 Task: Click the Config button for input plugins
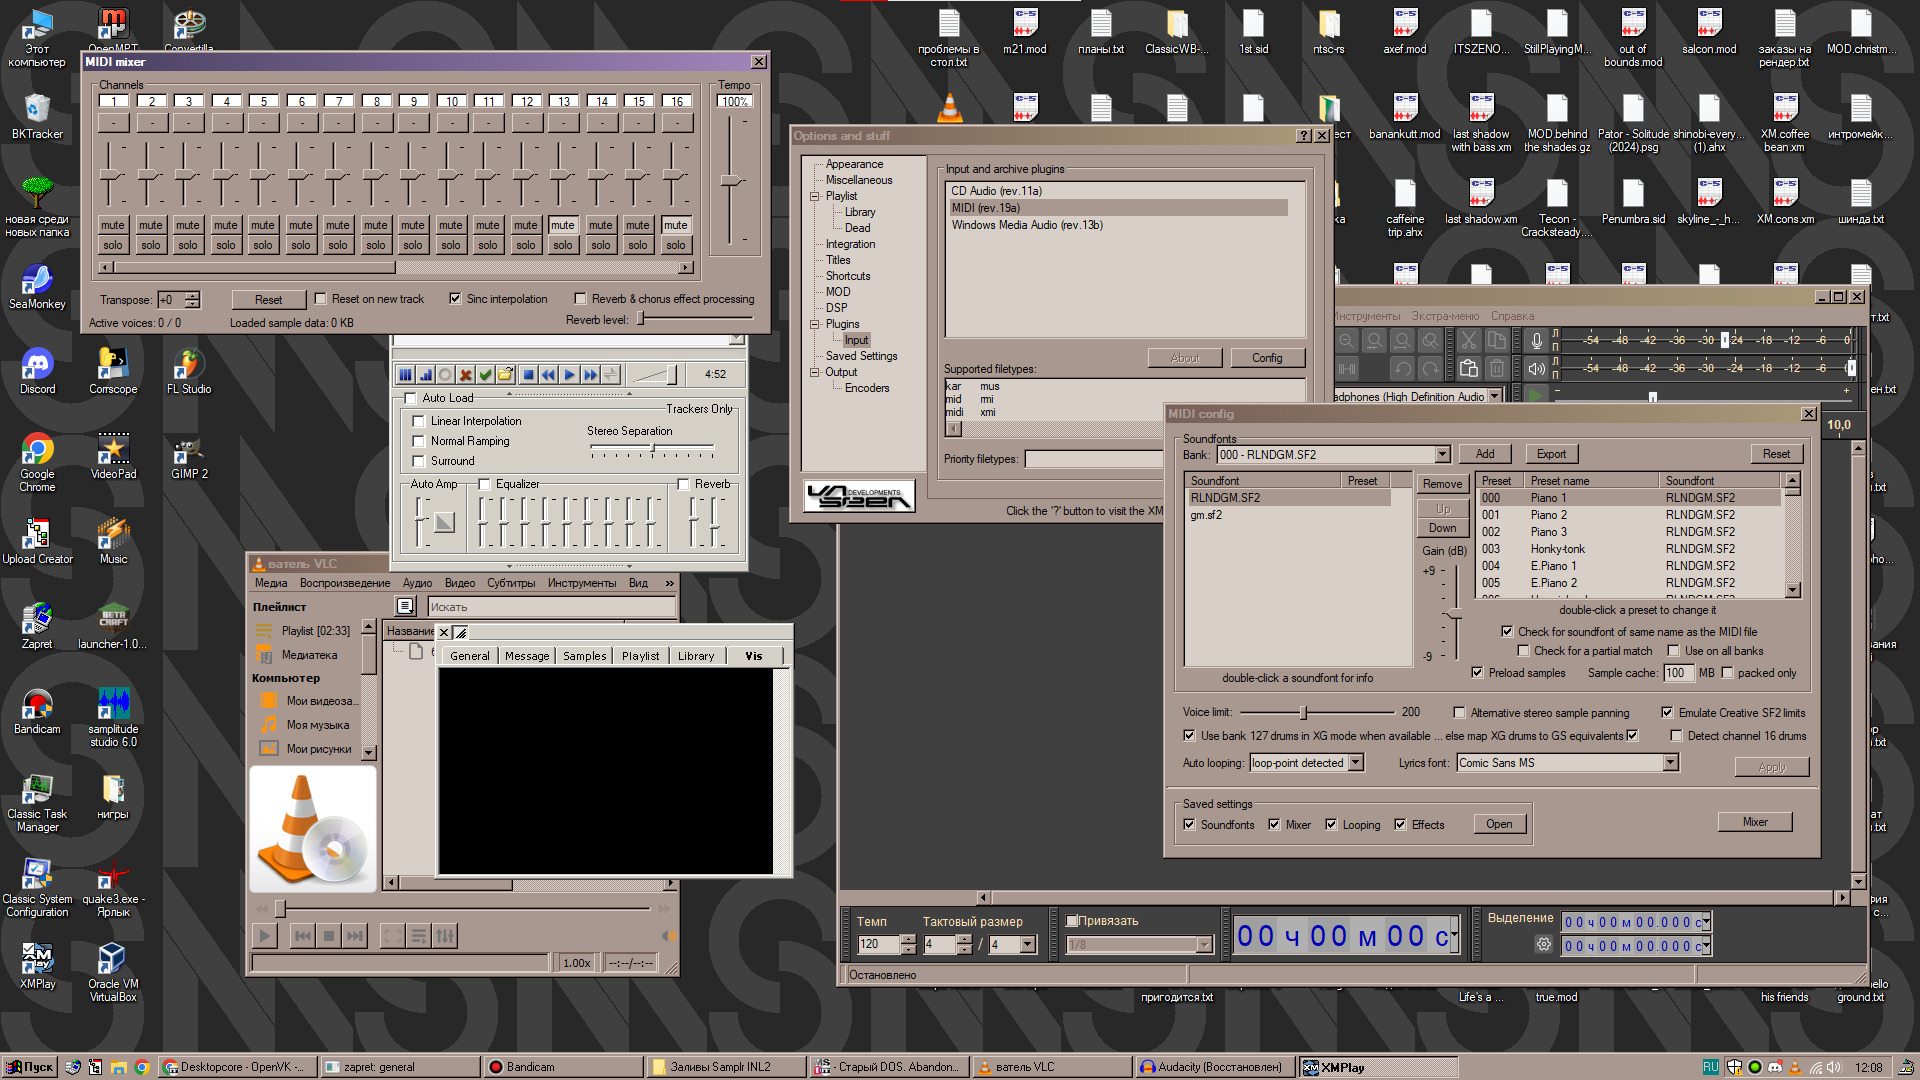(x=1266, y=358)
